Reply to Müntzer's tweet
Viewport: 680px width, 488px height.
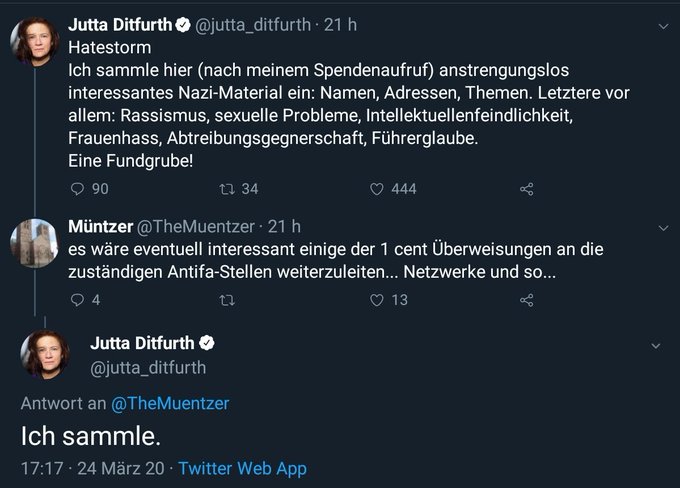[x=79, y=300]
